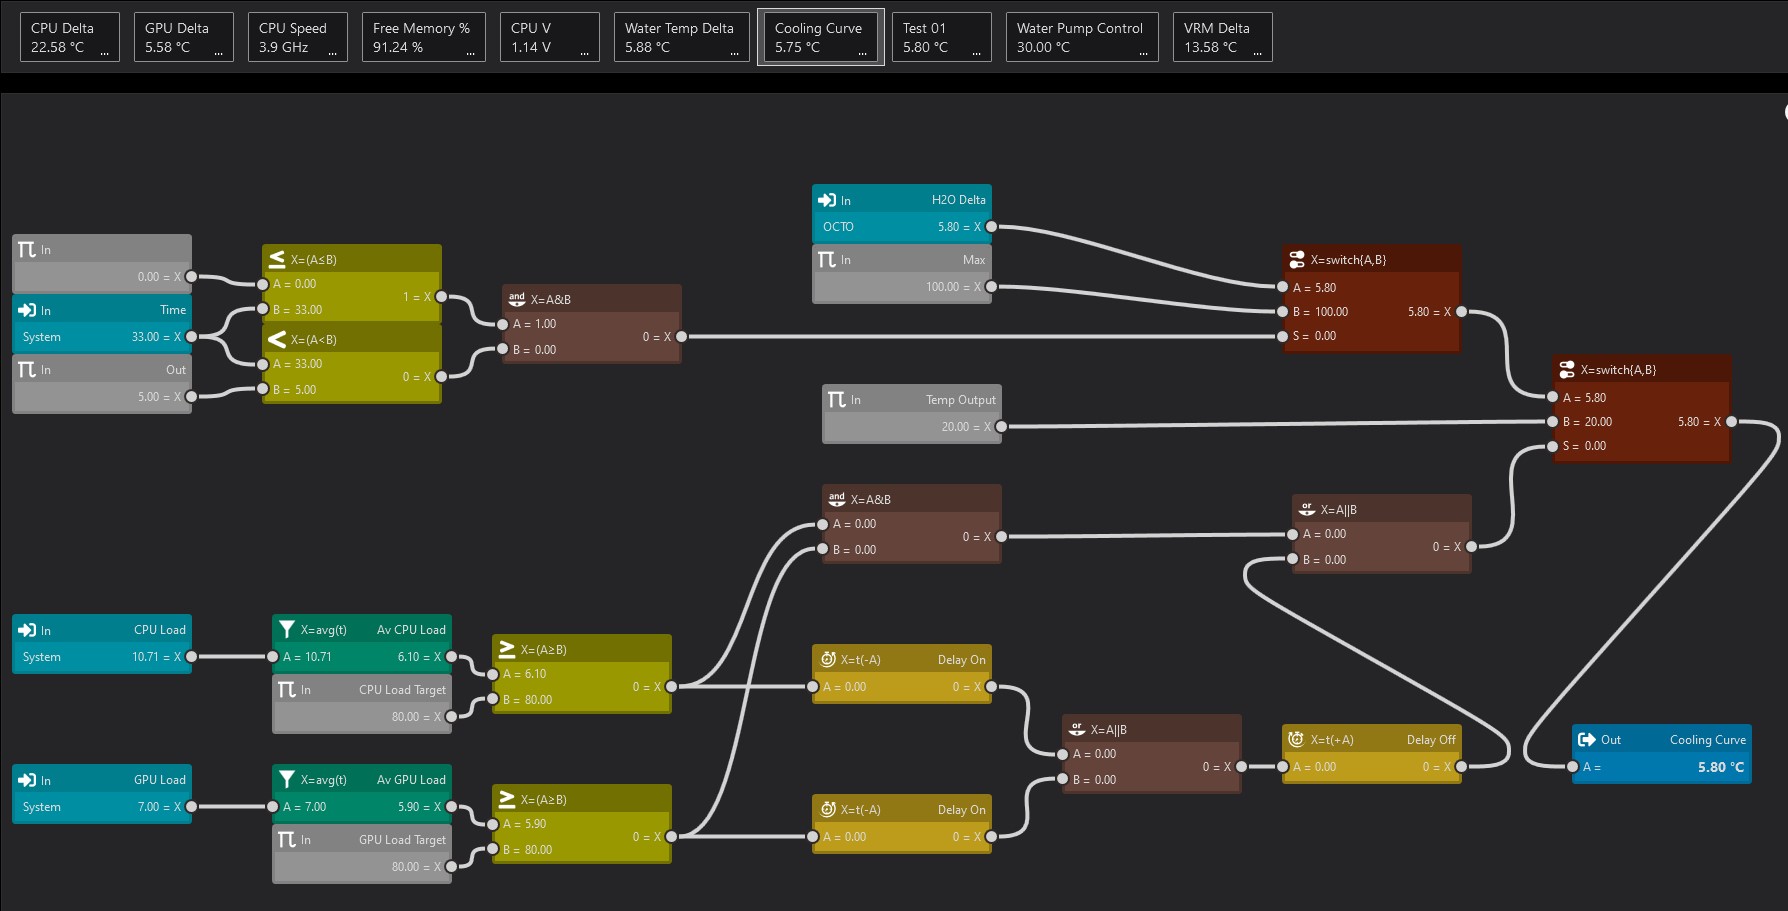Click the CPU Load Target value 80.00
The height and width of the screenshot is (911, 1788).
coord(405,717)
